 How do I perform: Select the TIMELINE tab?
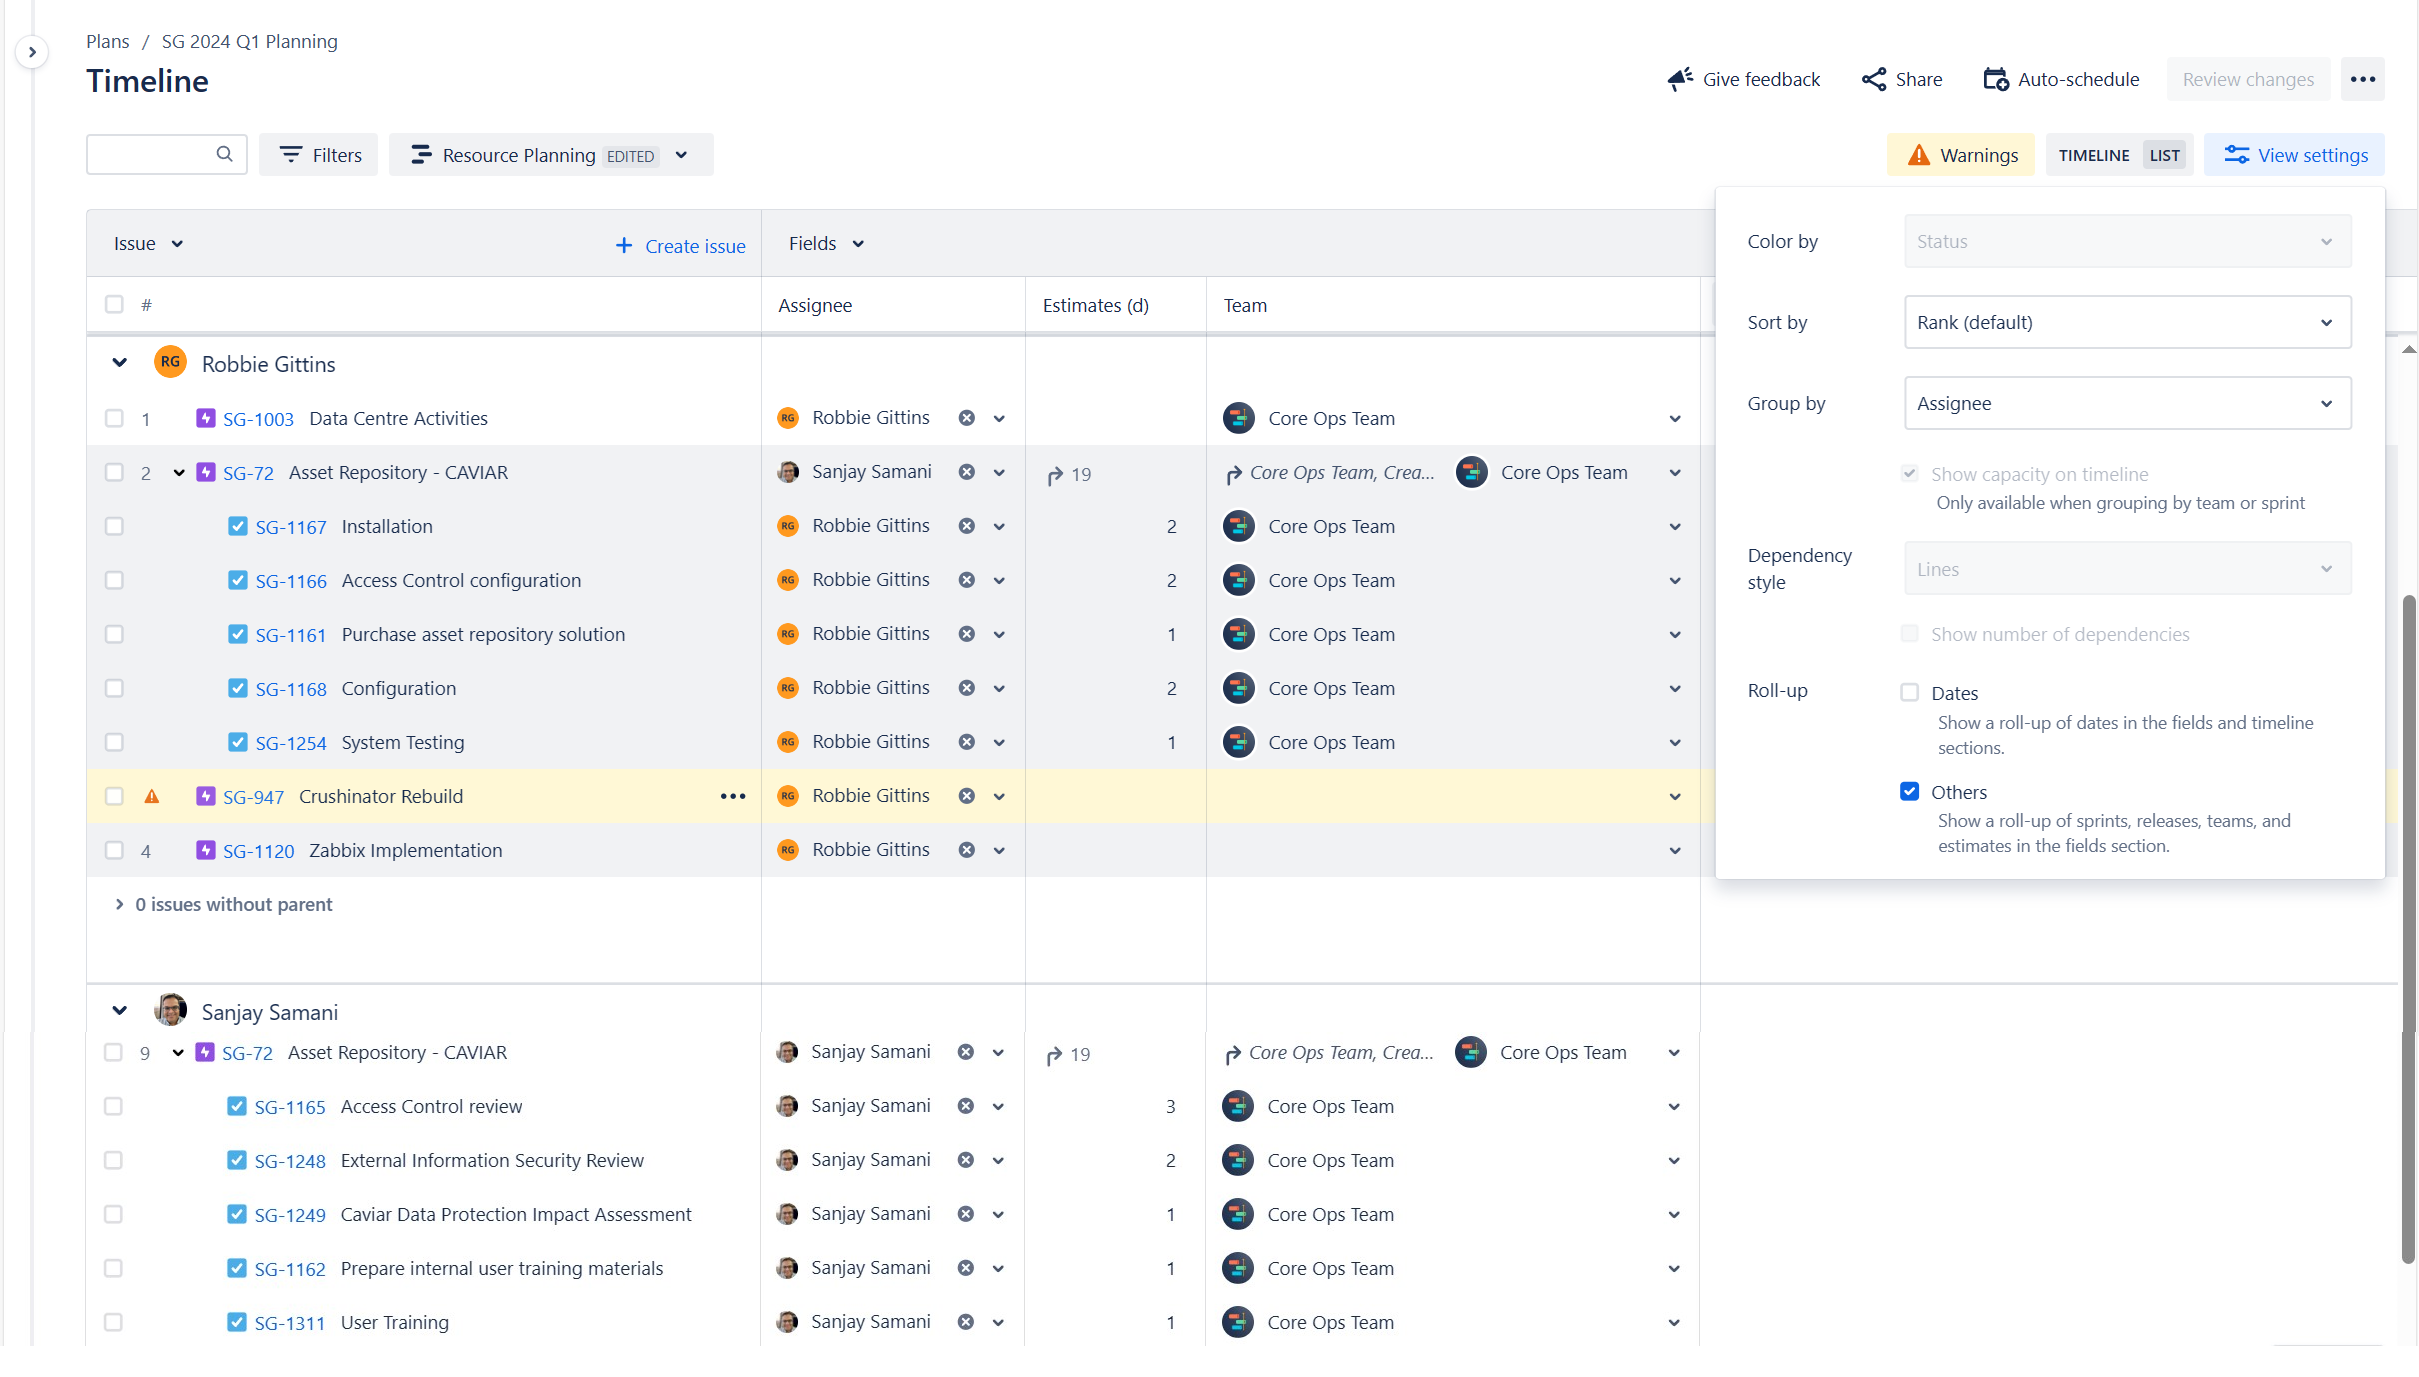[x=2094, y=154]
